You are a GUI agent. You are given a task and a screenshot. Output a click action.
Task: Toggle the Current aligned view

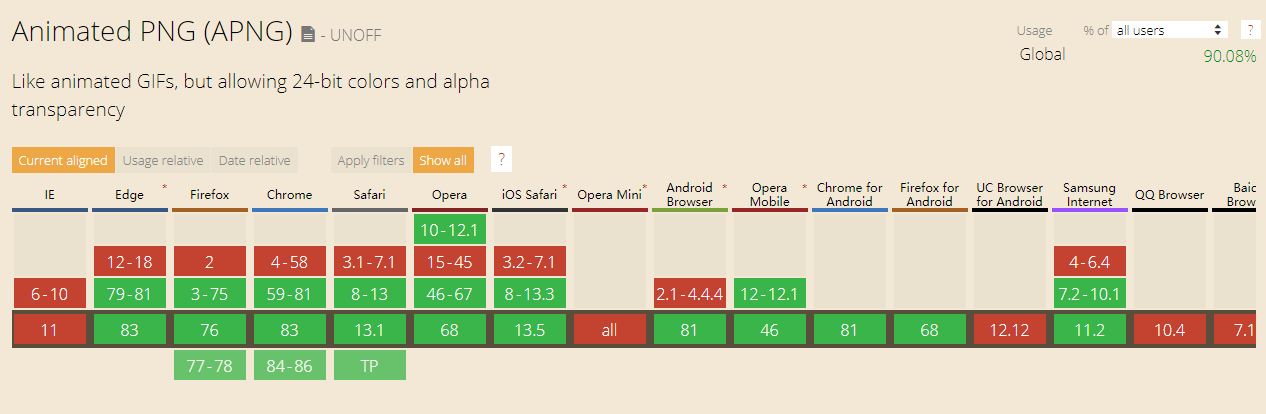point(62,160)
